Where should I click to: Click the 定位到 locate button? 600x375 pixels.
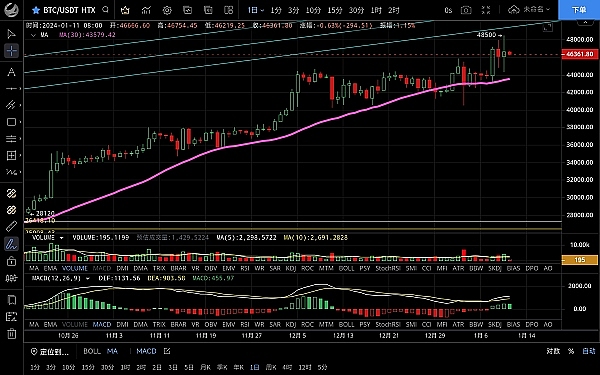(50, 351)
